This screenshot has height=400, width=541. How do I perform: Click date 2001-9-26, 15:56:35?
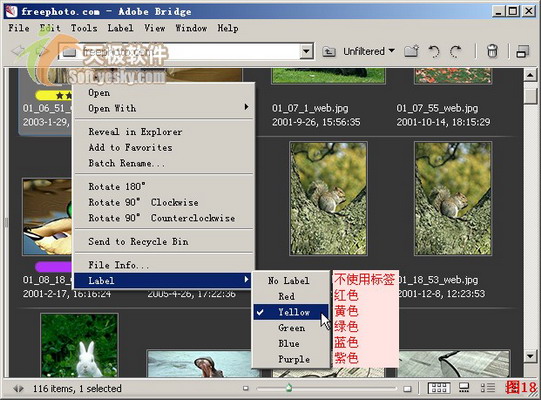pyautogui.click(x=316, y=122)
